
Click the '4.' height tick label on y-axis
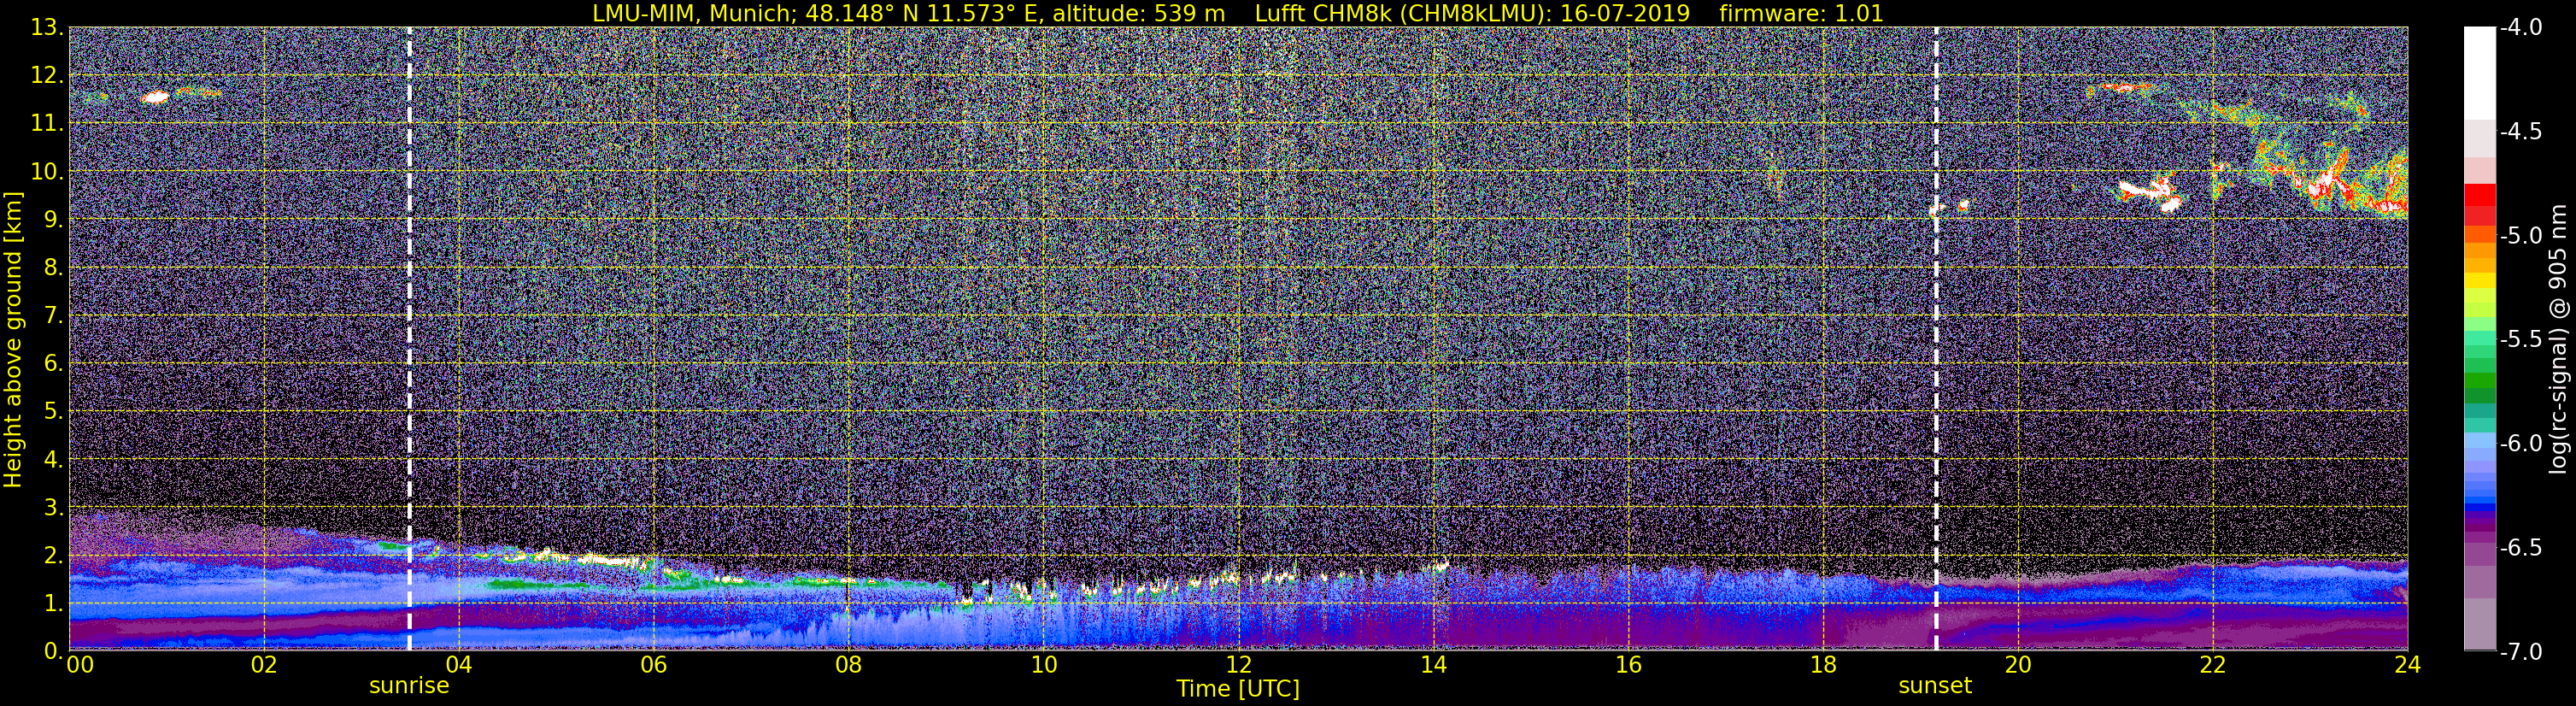52,460
